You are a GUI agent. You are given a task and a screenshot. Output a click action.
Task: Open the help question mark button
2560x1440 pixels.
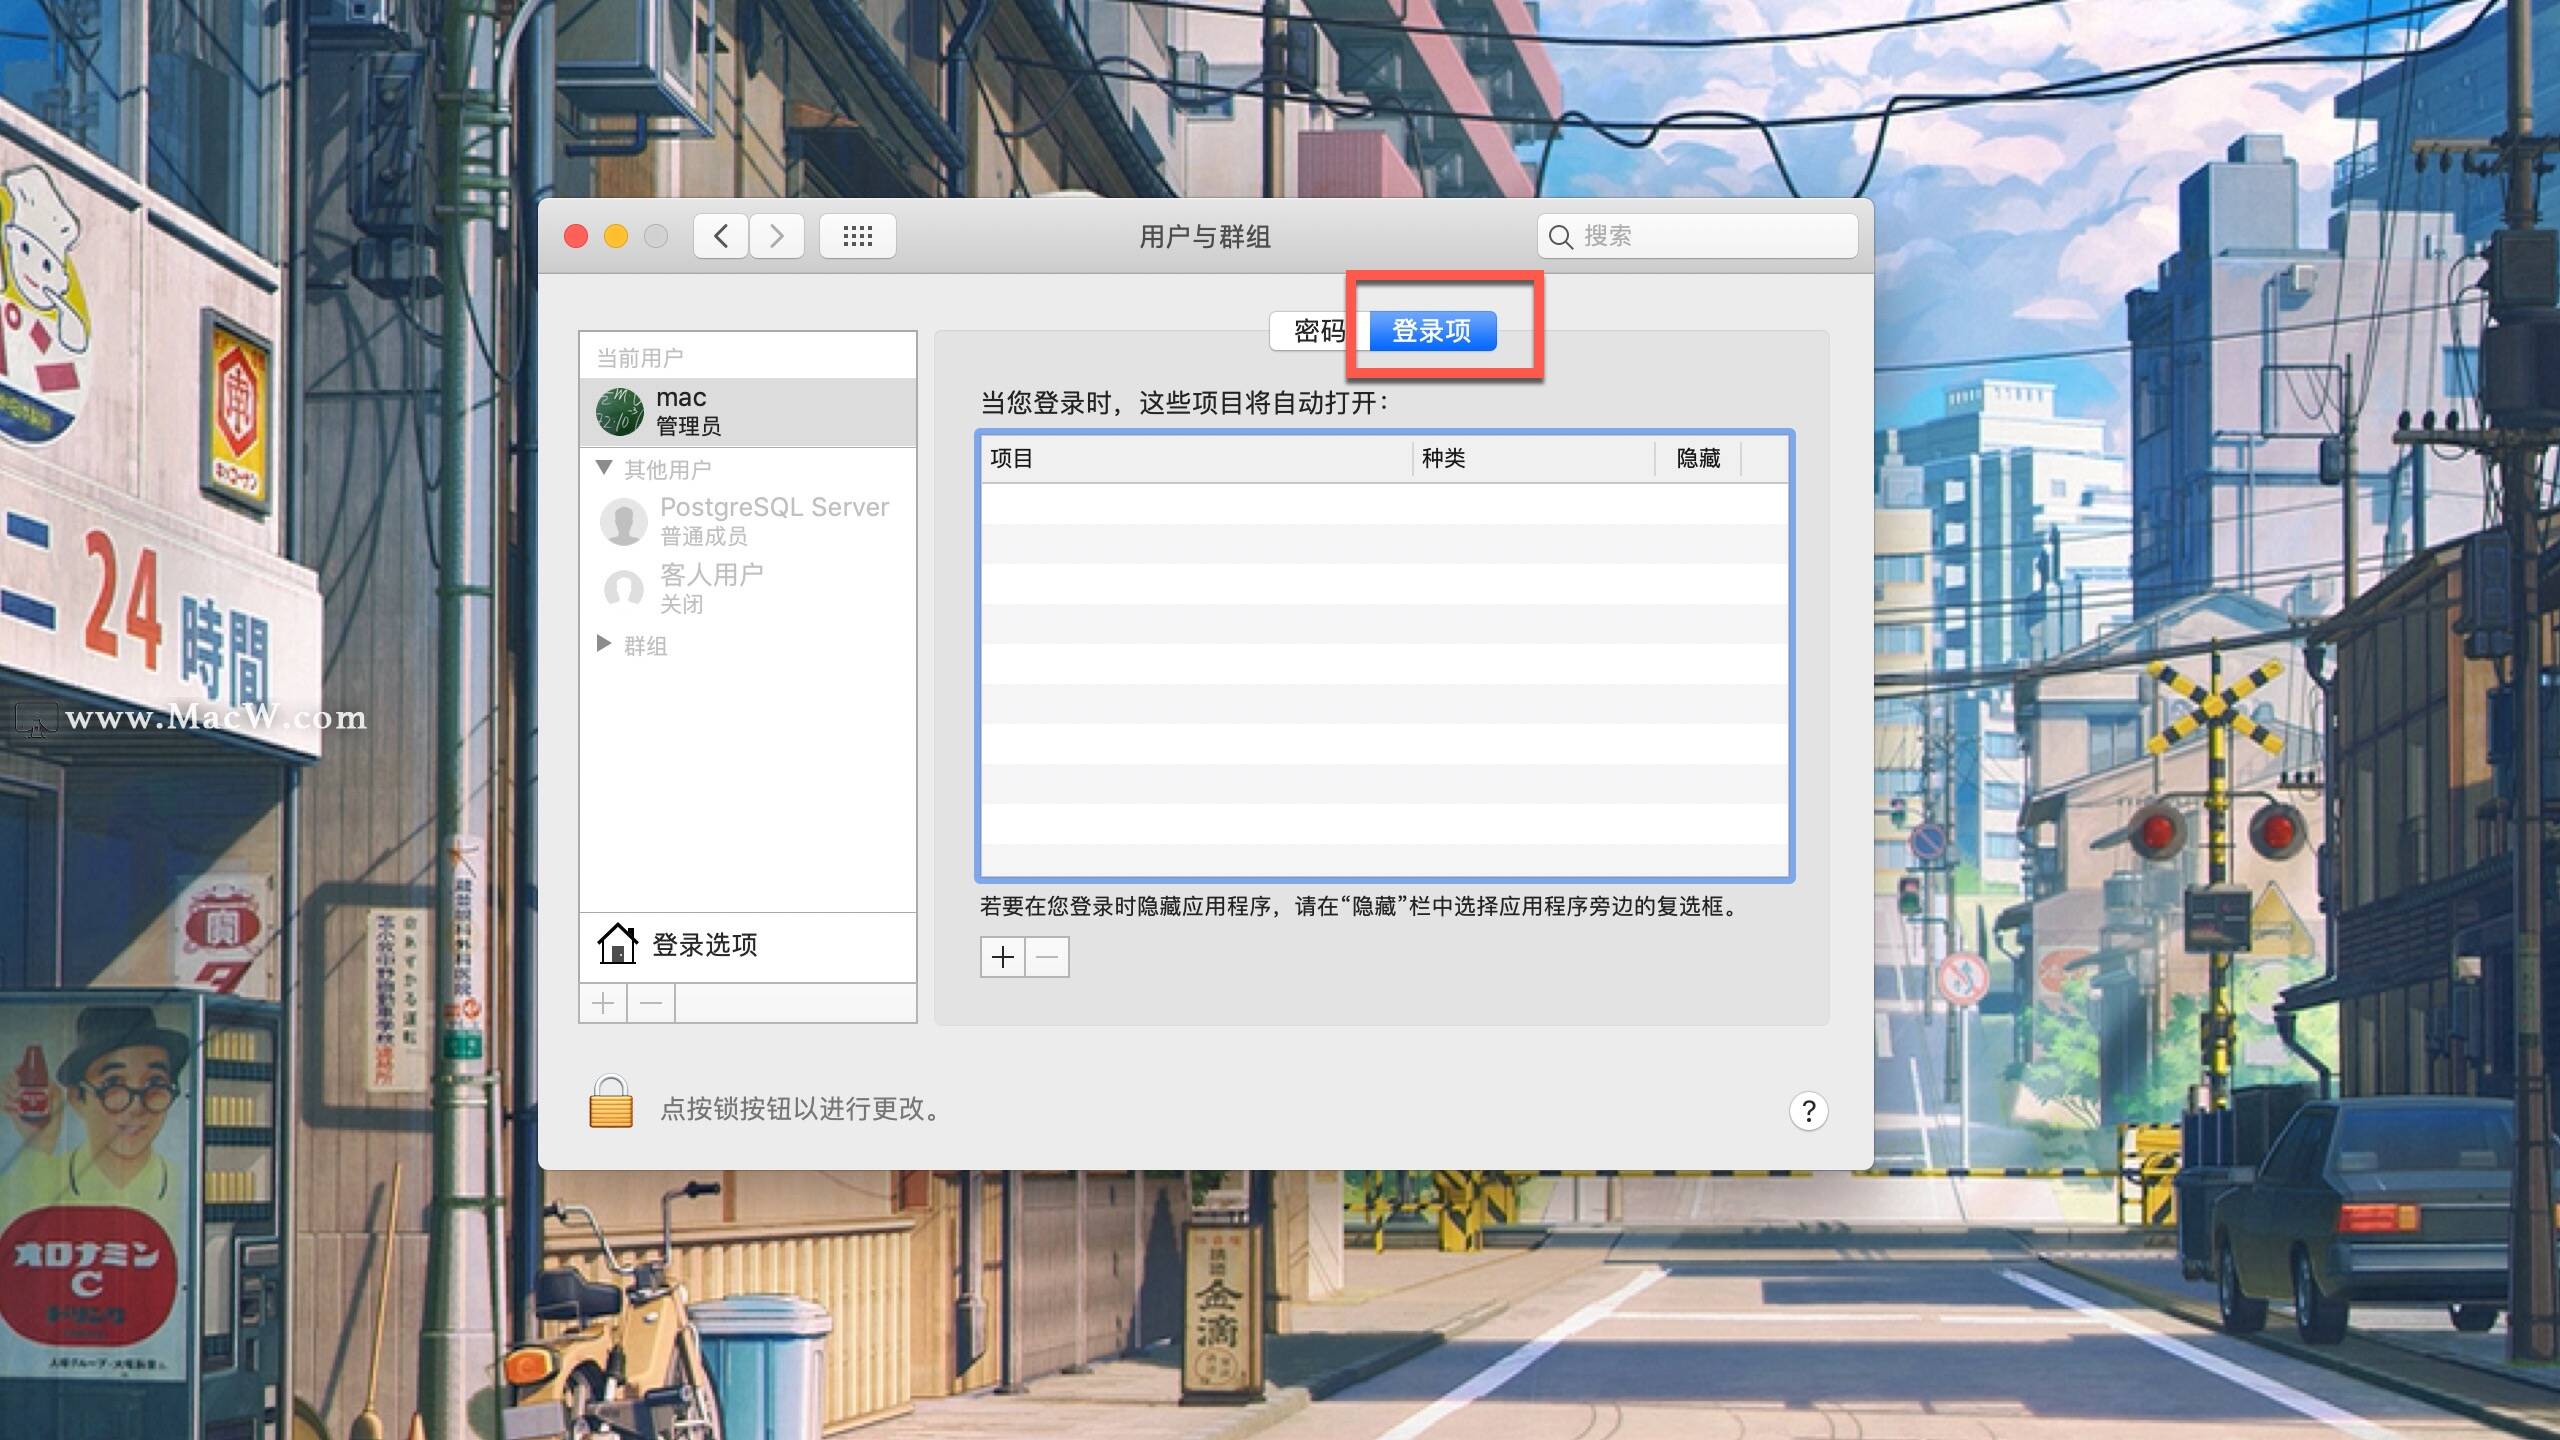click(1808, 1111)
